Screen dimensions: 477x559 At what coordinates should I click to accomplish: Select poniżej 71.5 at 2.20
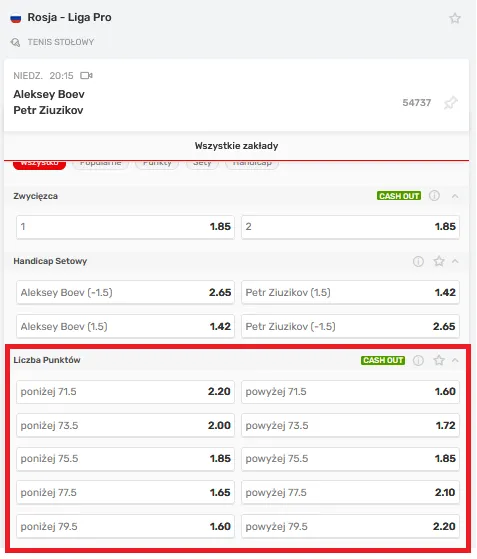125,392
